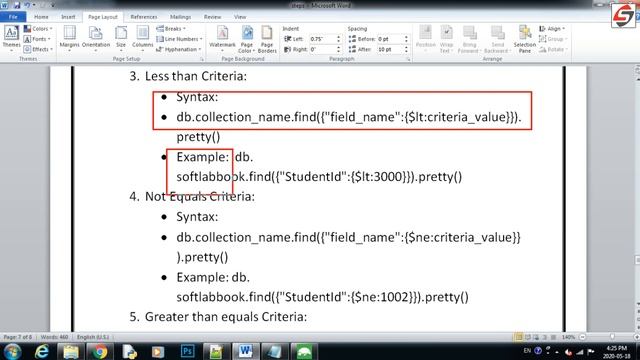
Task: Switch to Outline view
Action: [x=544, y=337]
